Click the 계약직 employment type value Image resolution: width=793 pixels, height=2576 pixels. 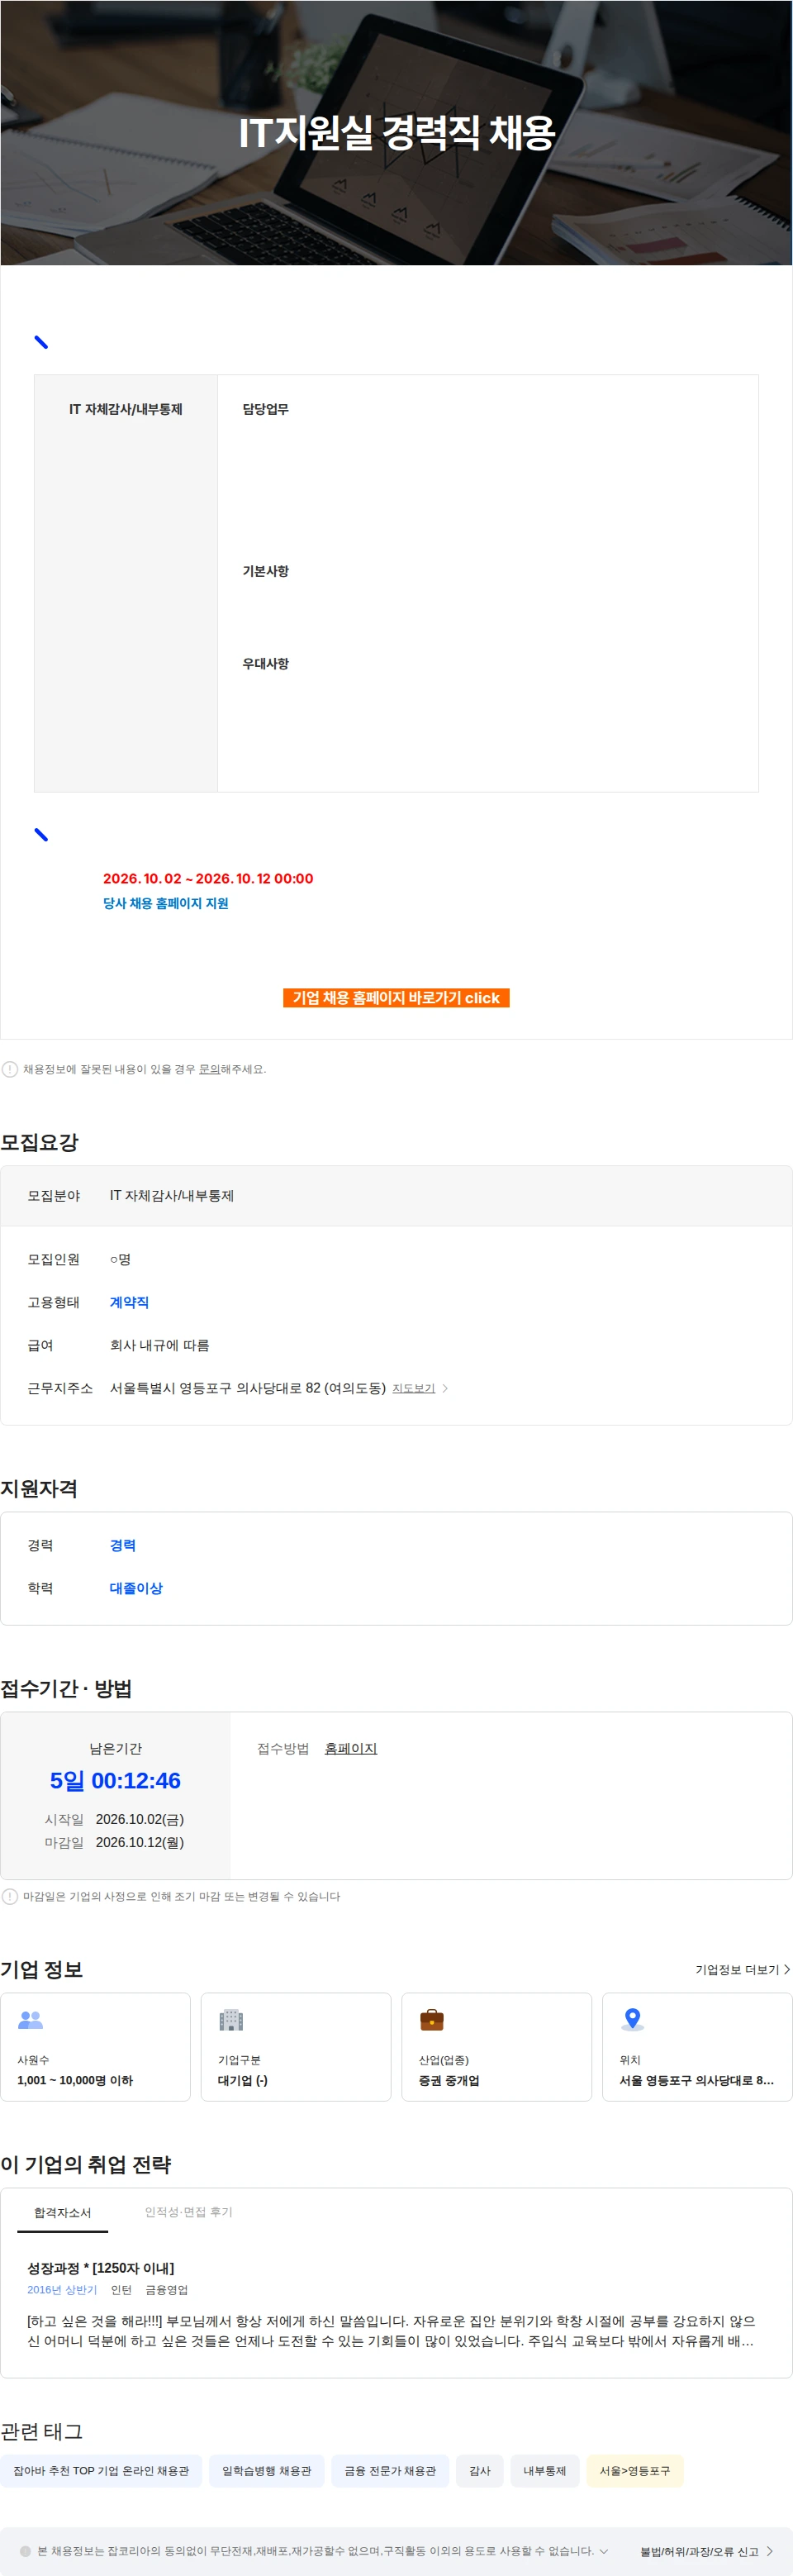(x=129, y=1302)
